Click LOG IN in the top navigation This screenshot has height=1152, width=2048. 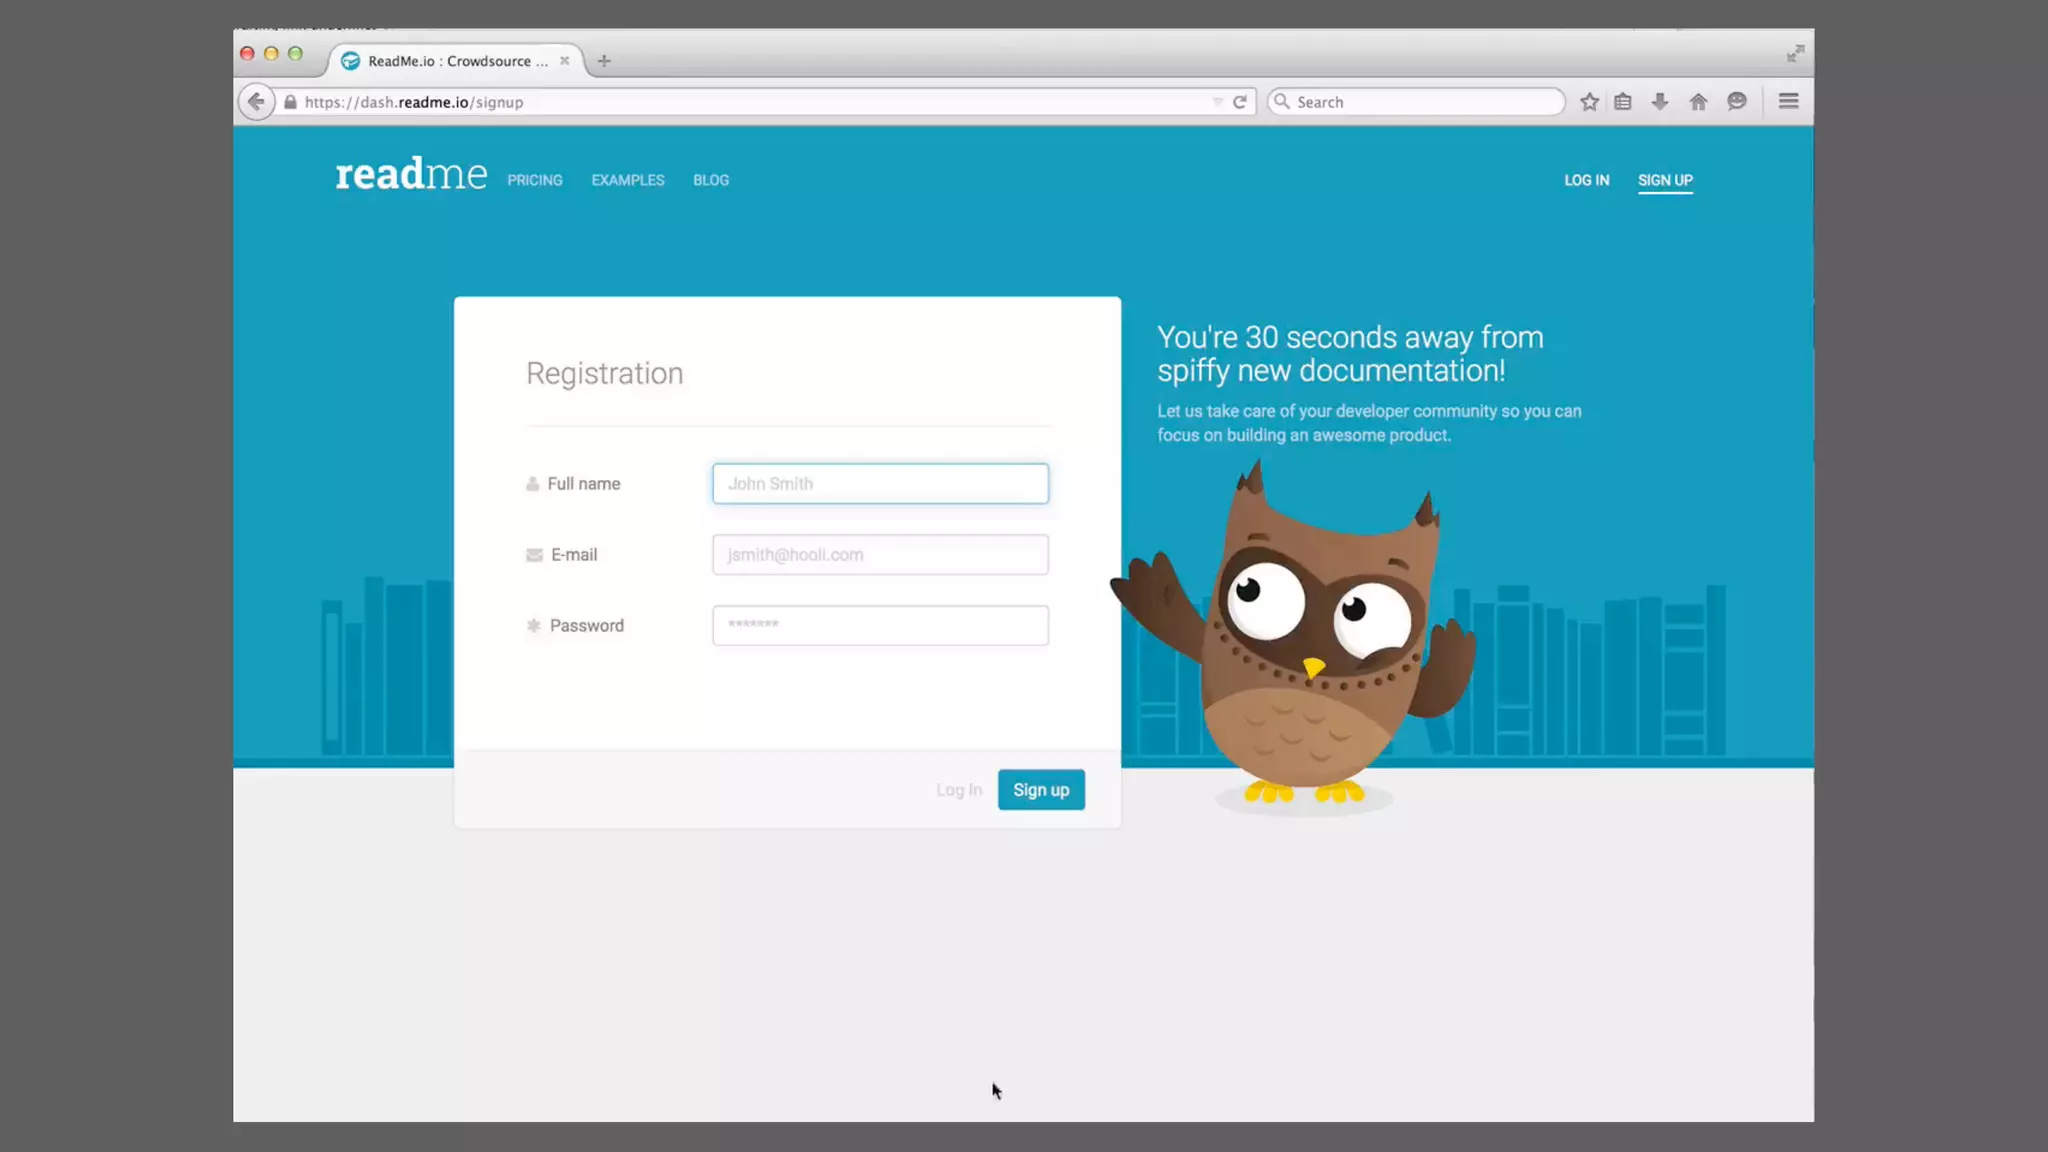tap(1587, 180)
